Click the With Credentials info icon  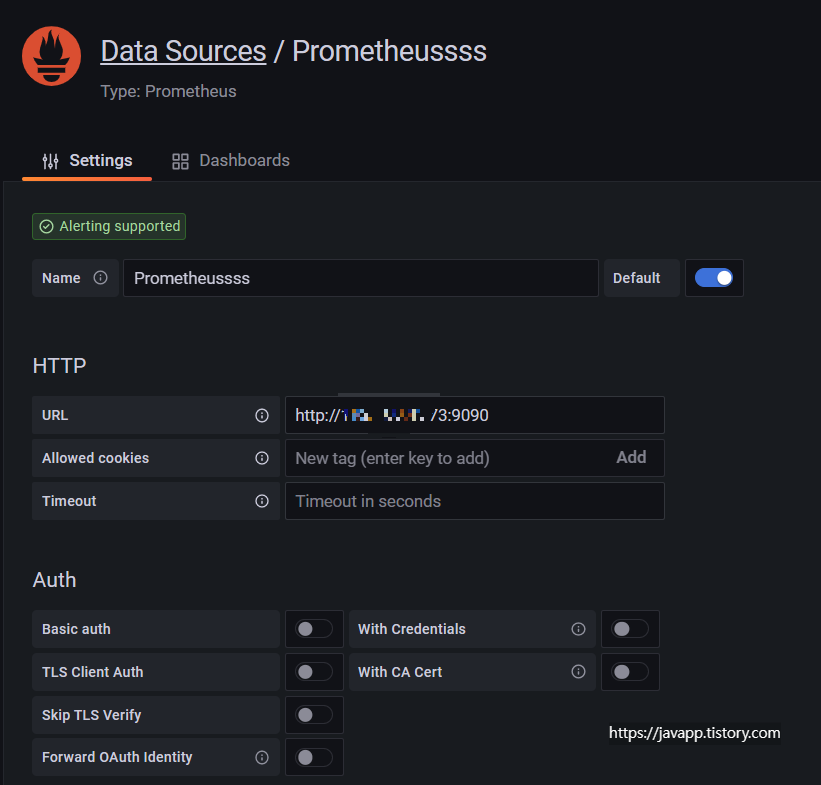(578, 629)
